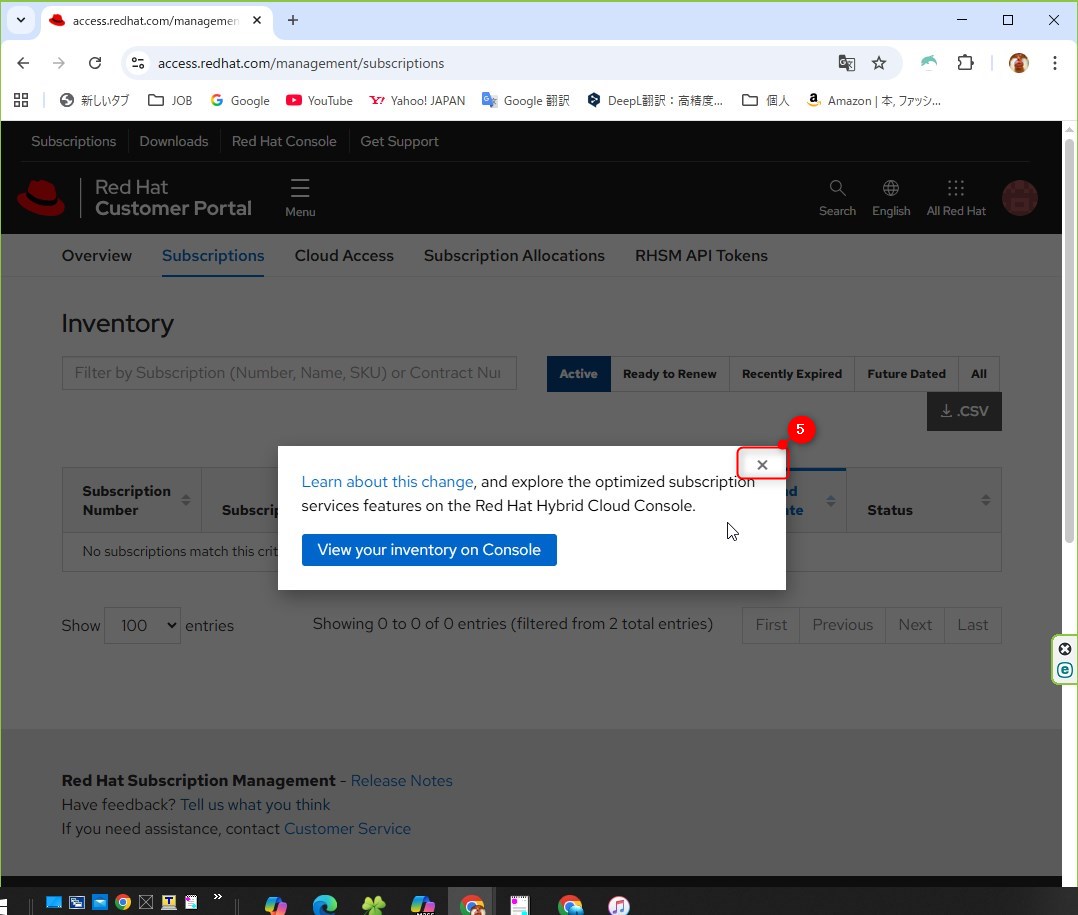Open the Subscriptions tab
Image resolution: width=1078 pixels, height=915 pixels.
pyautogui.click(x=213, y=256)
